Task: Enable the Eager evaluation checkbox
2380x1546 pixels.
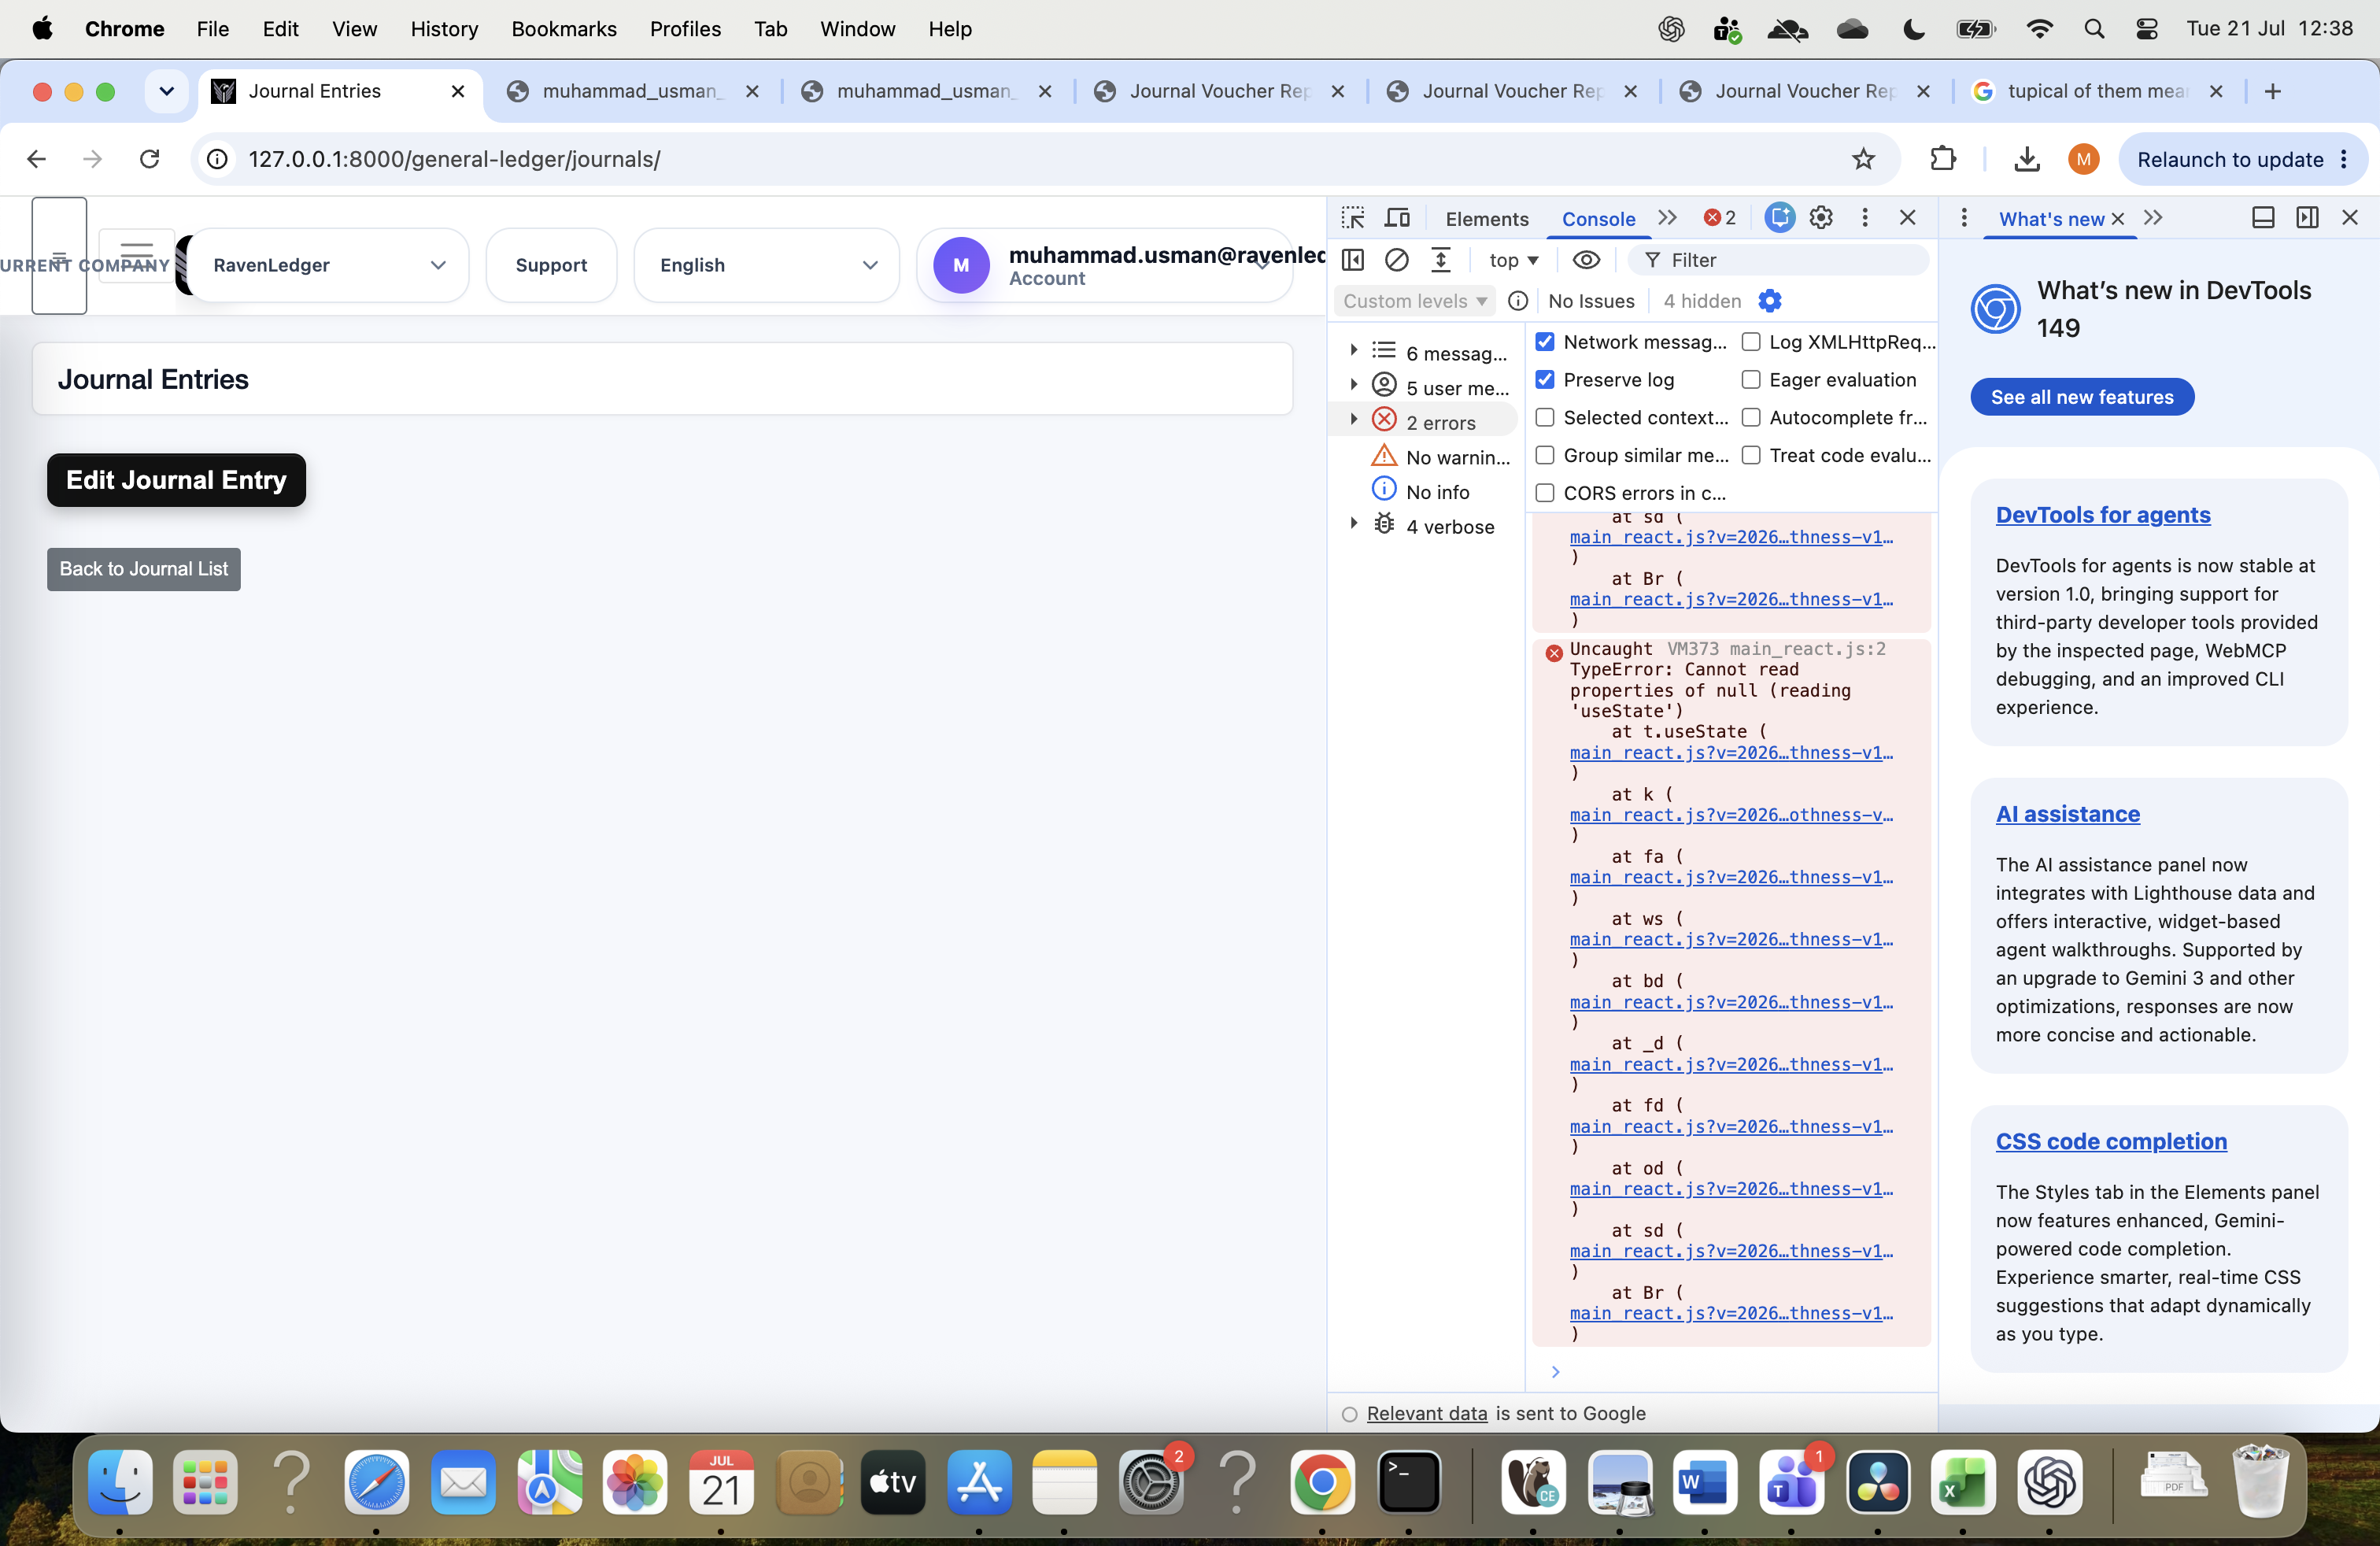Action: pyautogui.click(x=1751, y=380)
